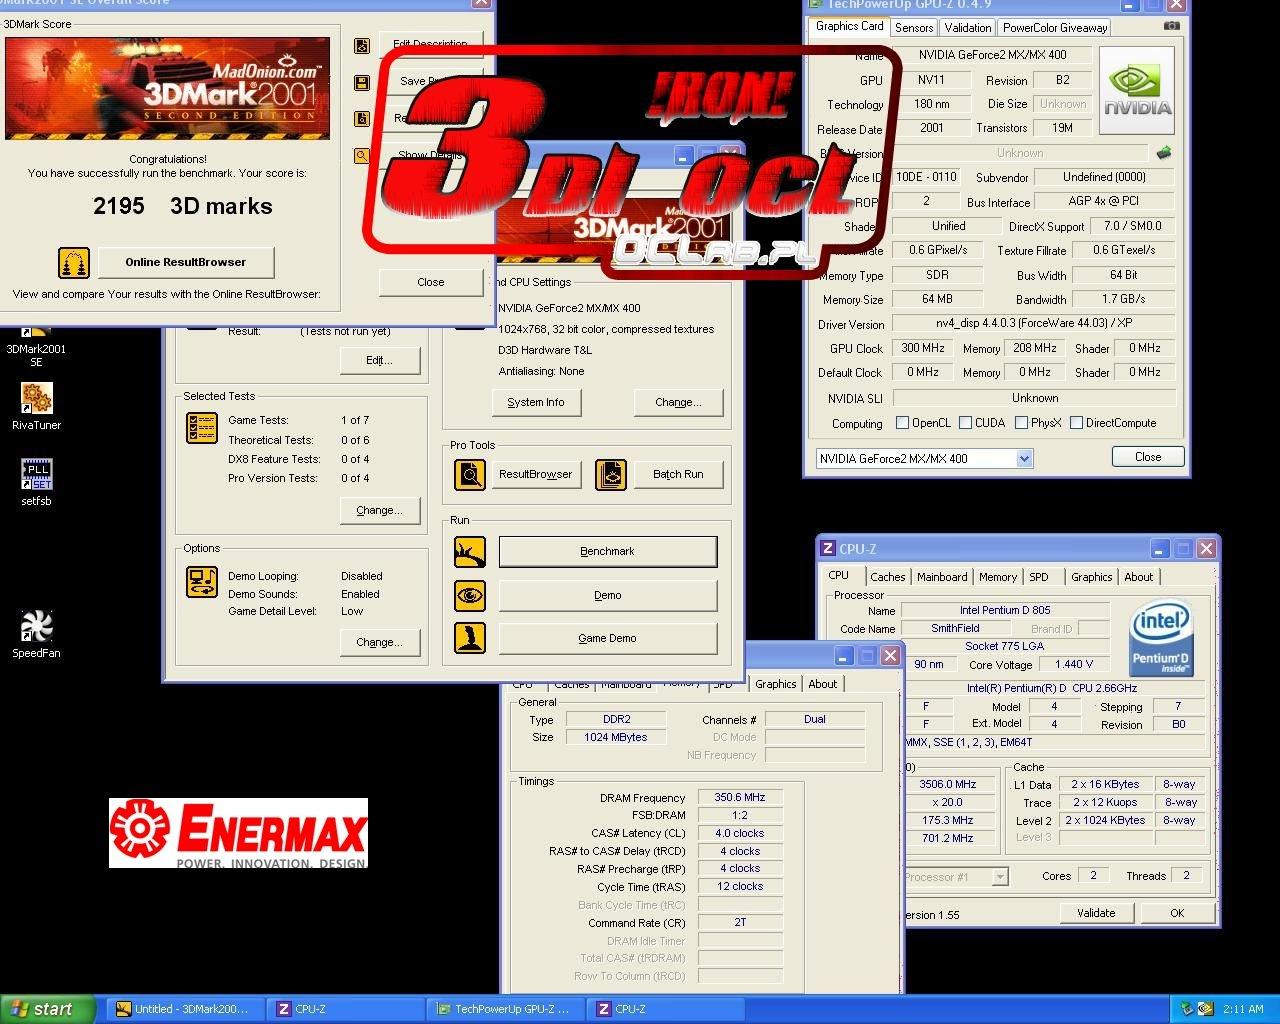This screenshot has width=1280, height=1024.
Task: Click the Game Demo button
Action: (x=608, y=638)
